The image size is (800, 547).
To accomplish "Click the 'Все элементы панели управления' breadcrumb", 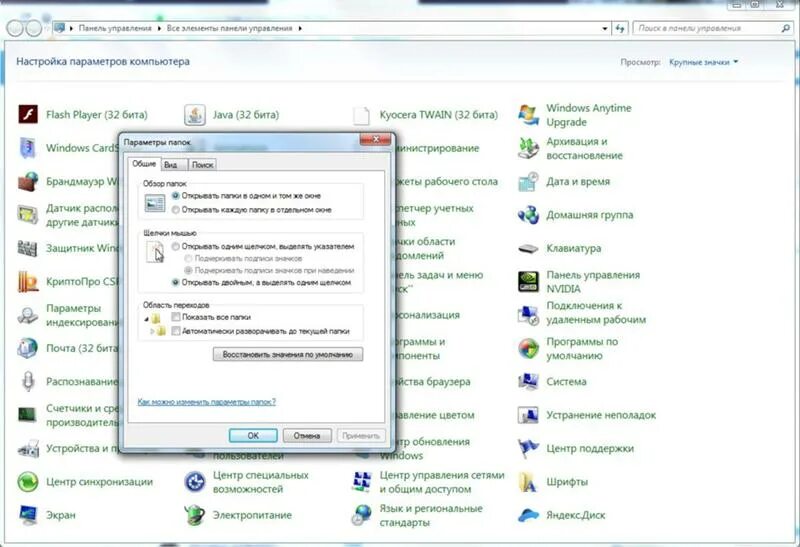I will [x=230, y=29].
